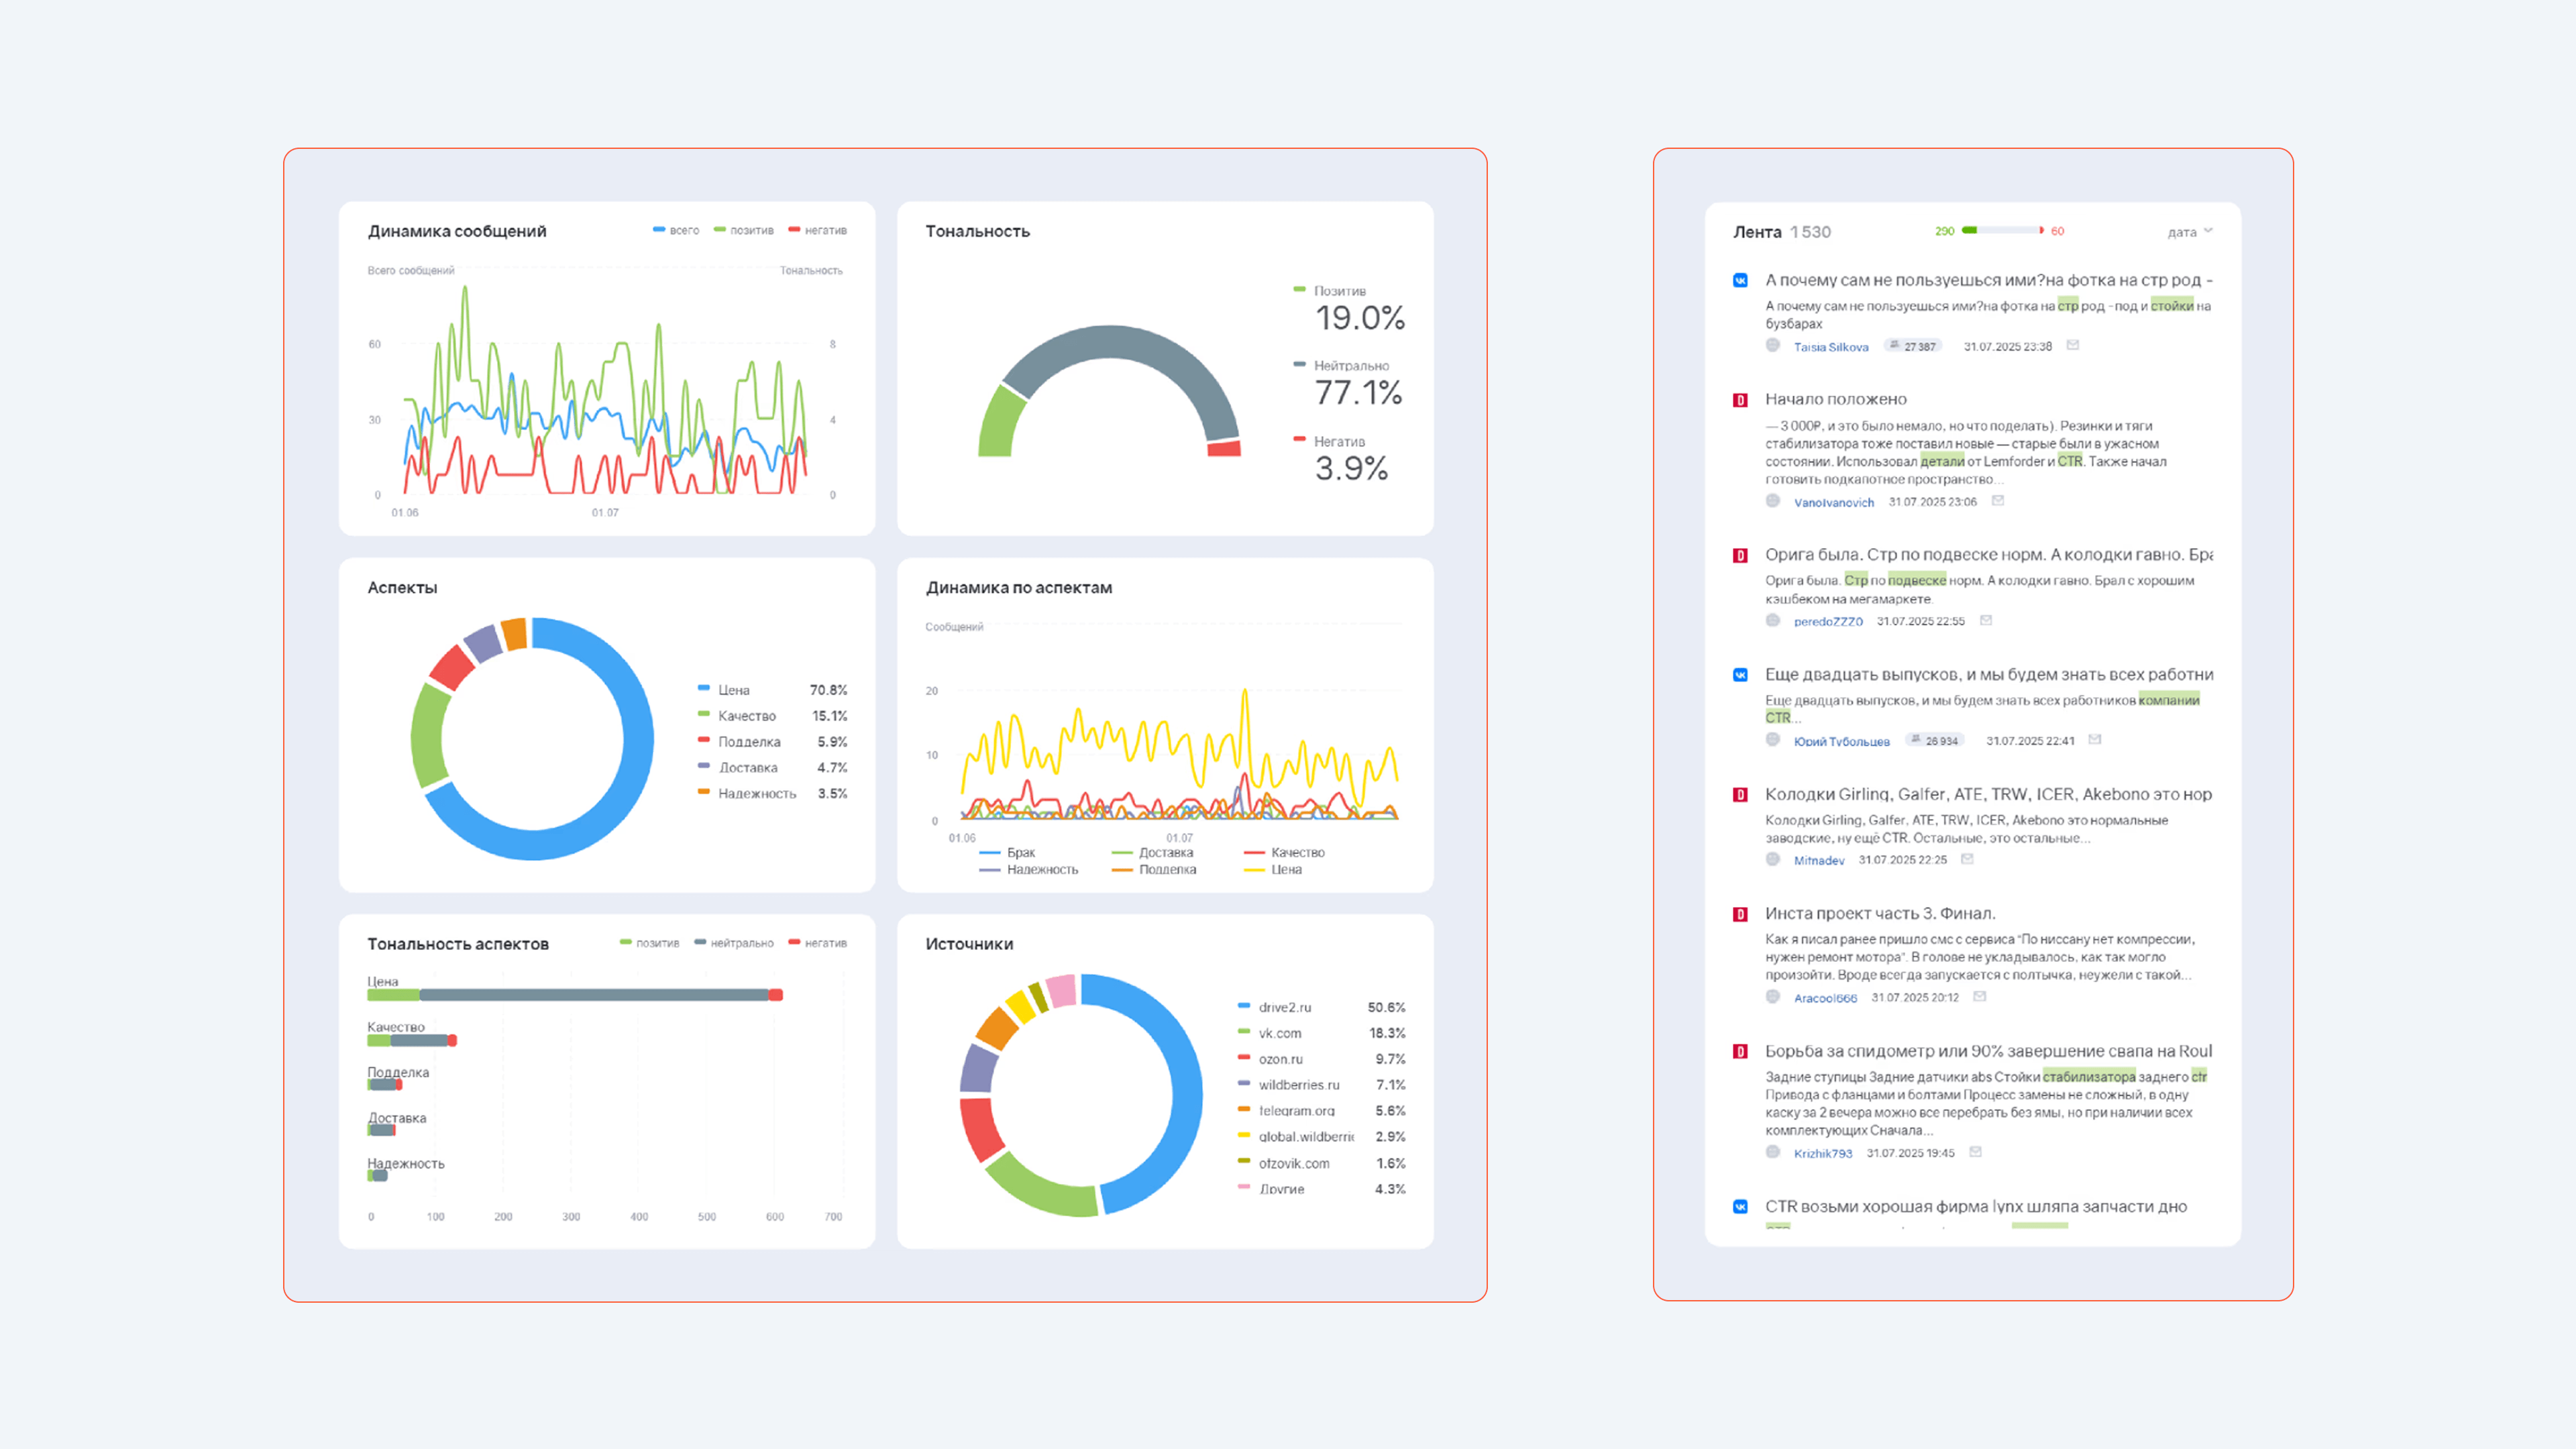Click VK icon beside 'CTR возьми хорошая фирма'
Viewport: 2576px width, 1449px height.
coord(1740,1207)
